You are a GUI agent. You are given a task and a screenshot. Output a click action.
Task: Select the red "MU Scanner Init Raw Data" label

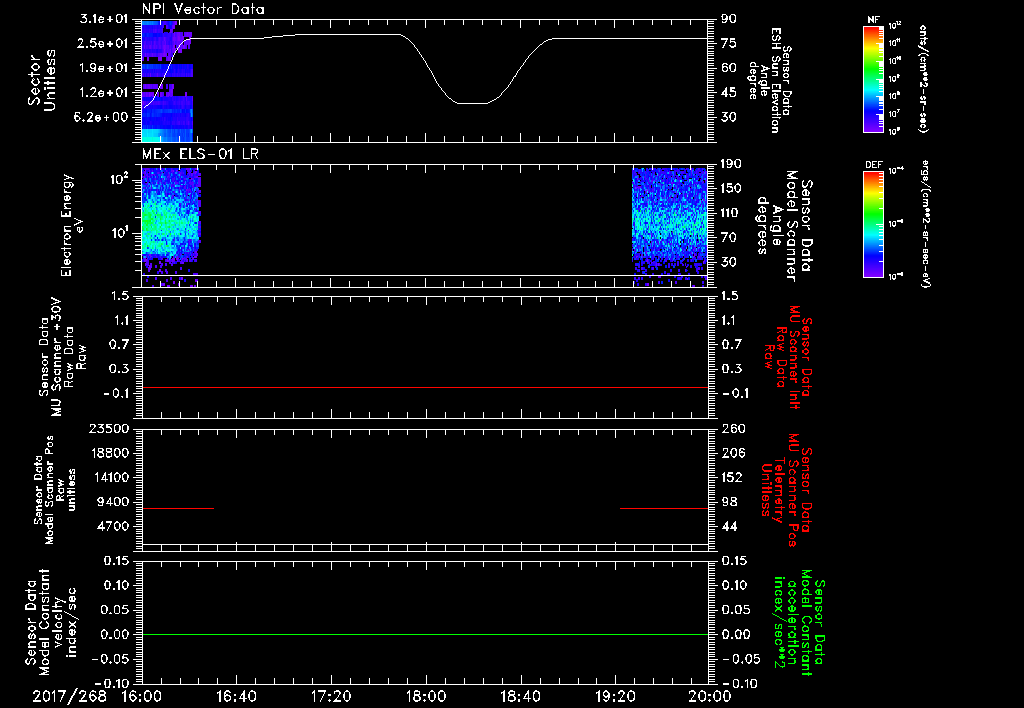tap(786, 357)
